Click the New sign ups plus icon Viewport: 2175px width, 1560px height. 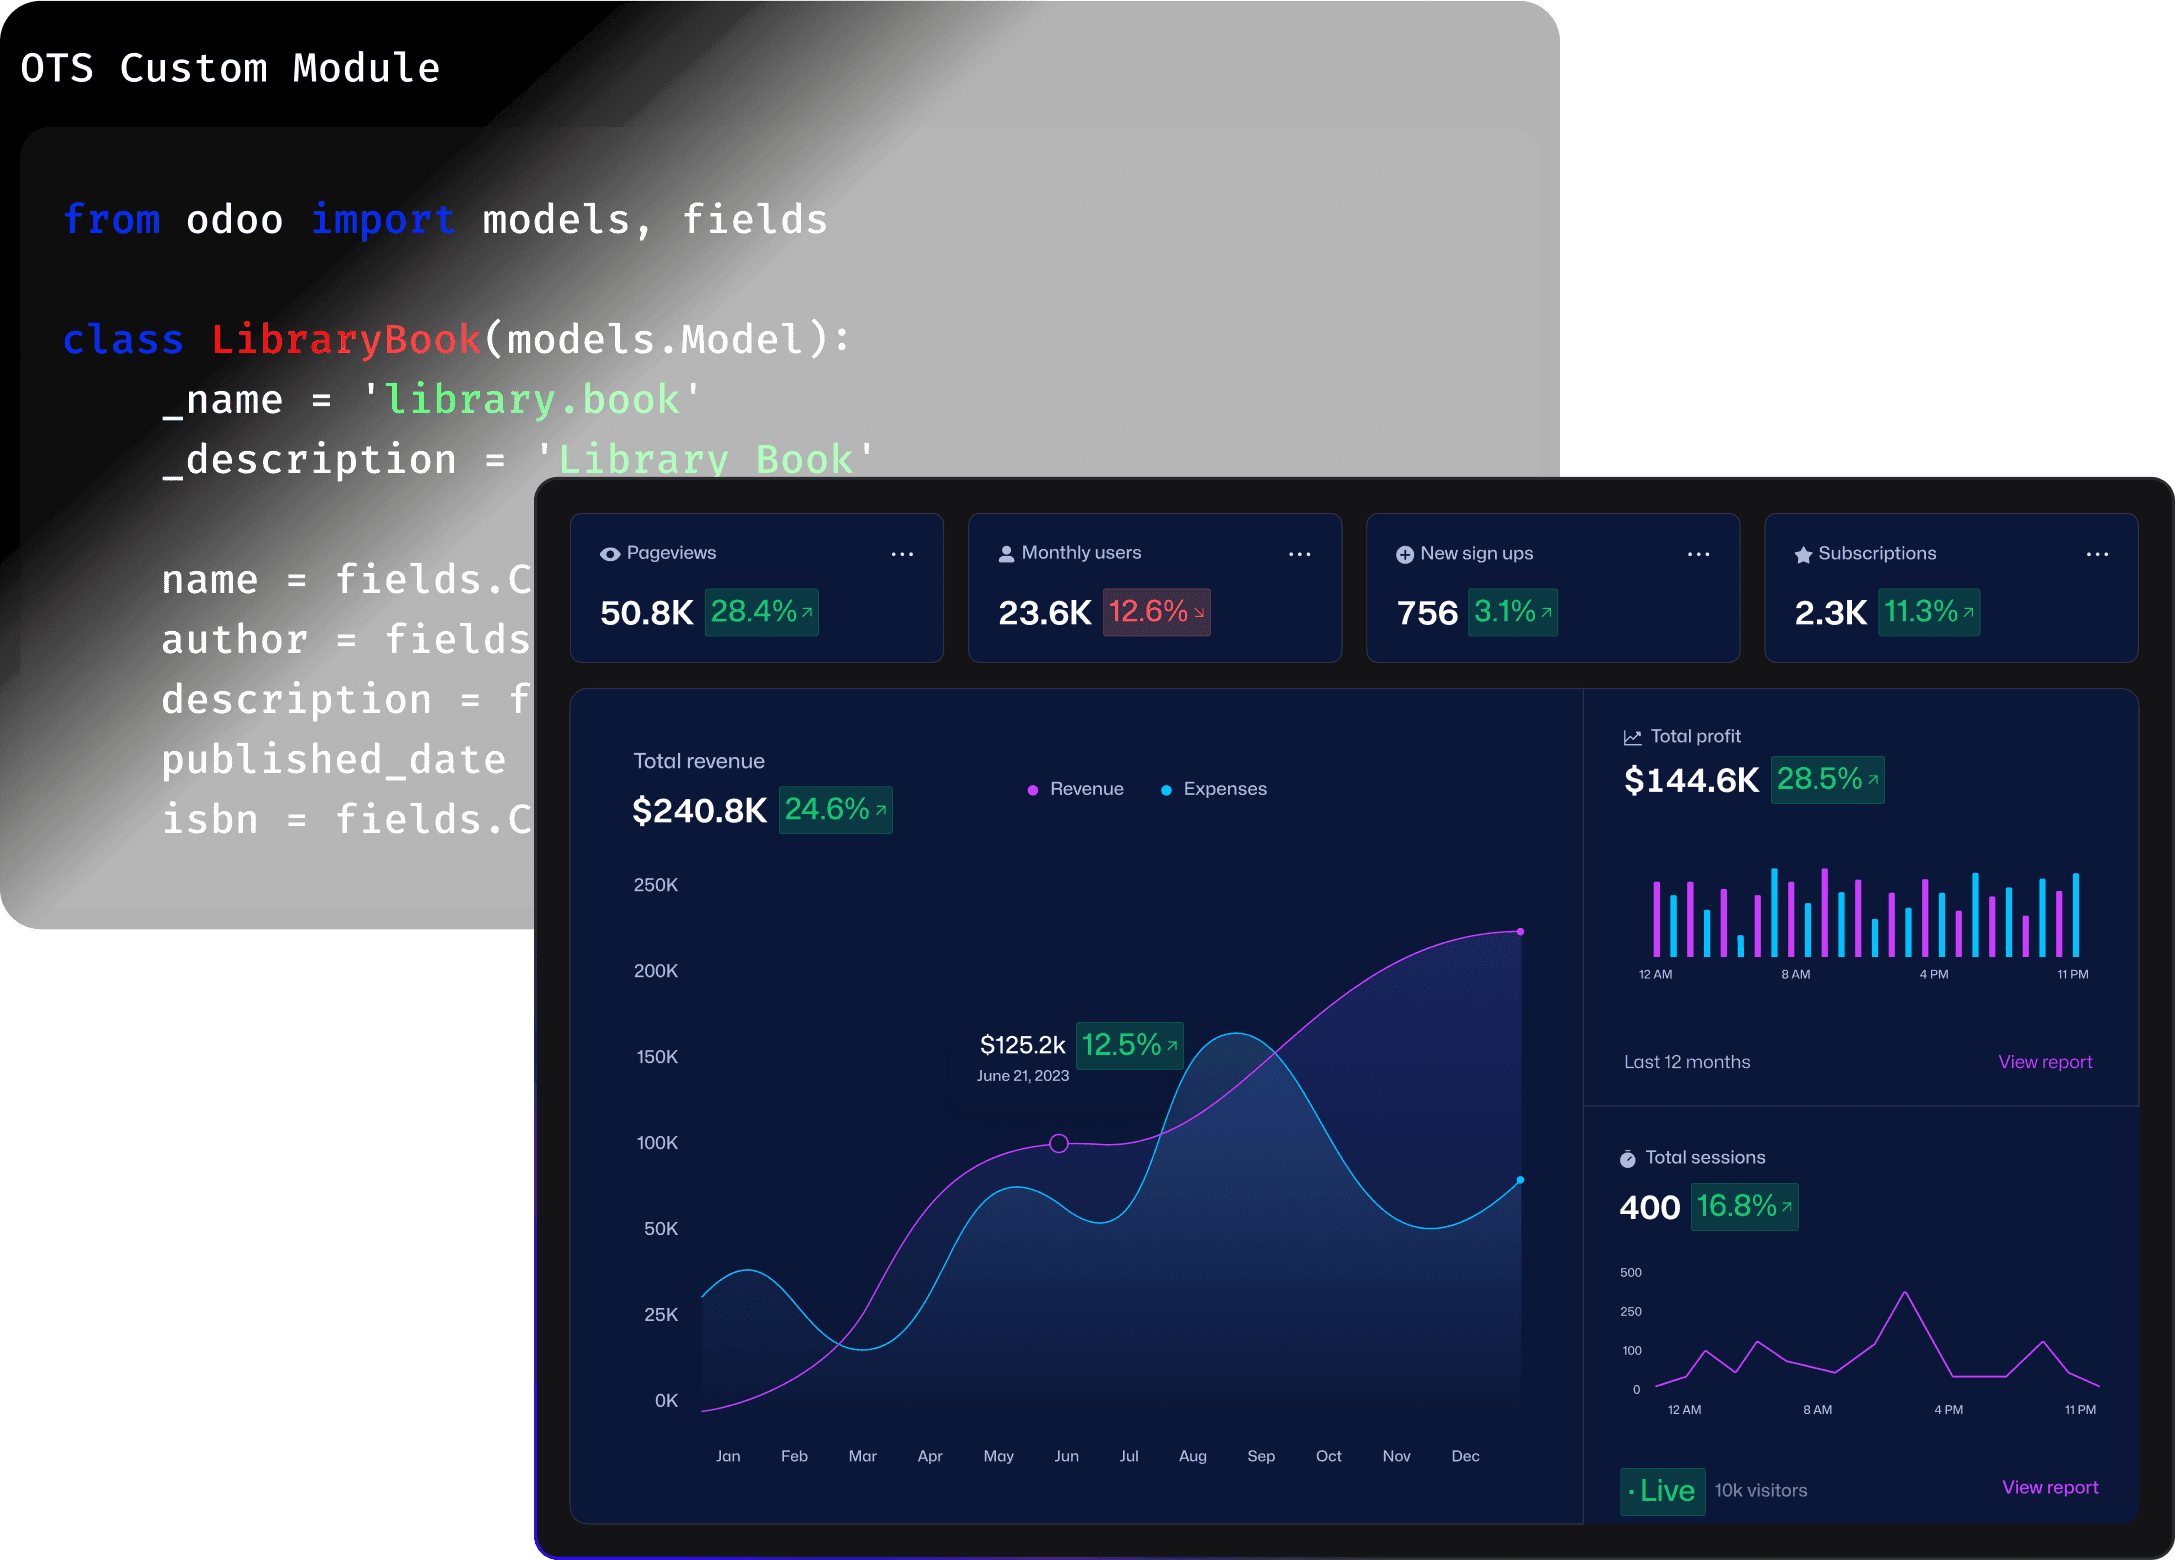(1404, 554)
